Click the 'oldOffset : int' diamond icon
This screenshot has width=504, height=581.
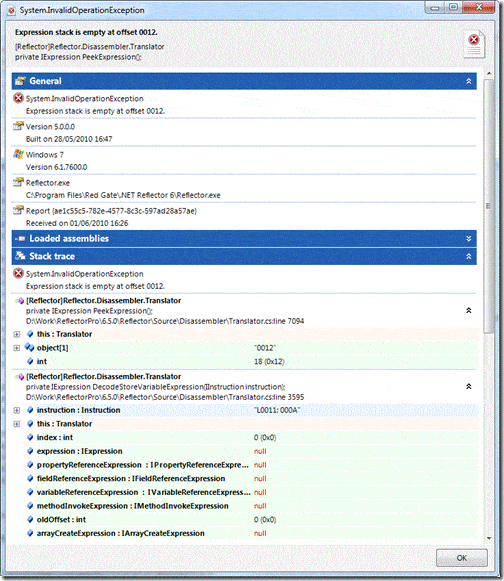(30, 519)
